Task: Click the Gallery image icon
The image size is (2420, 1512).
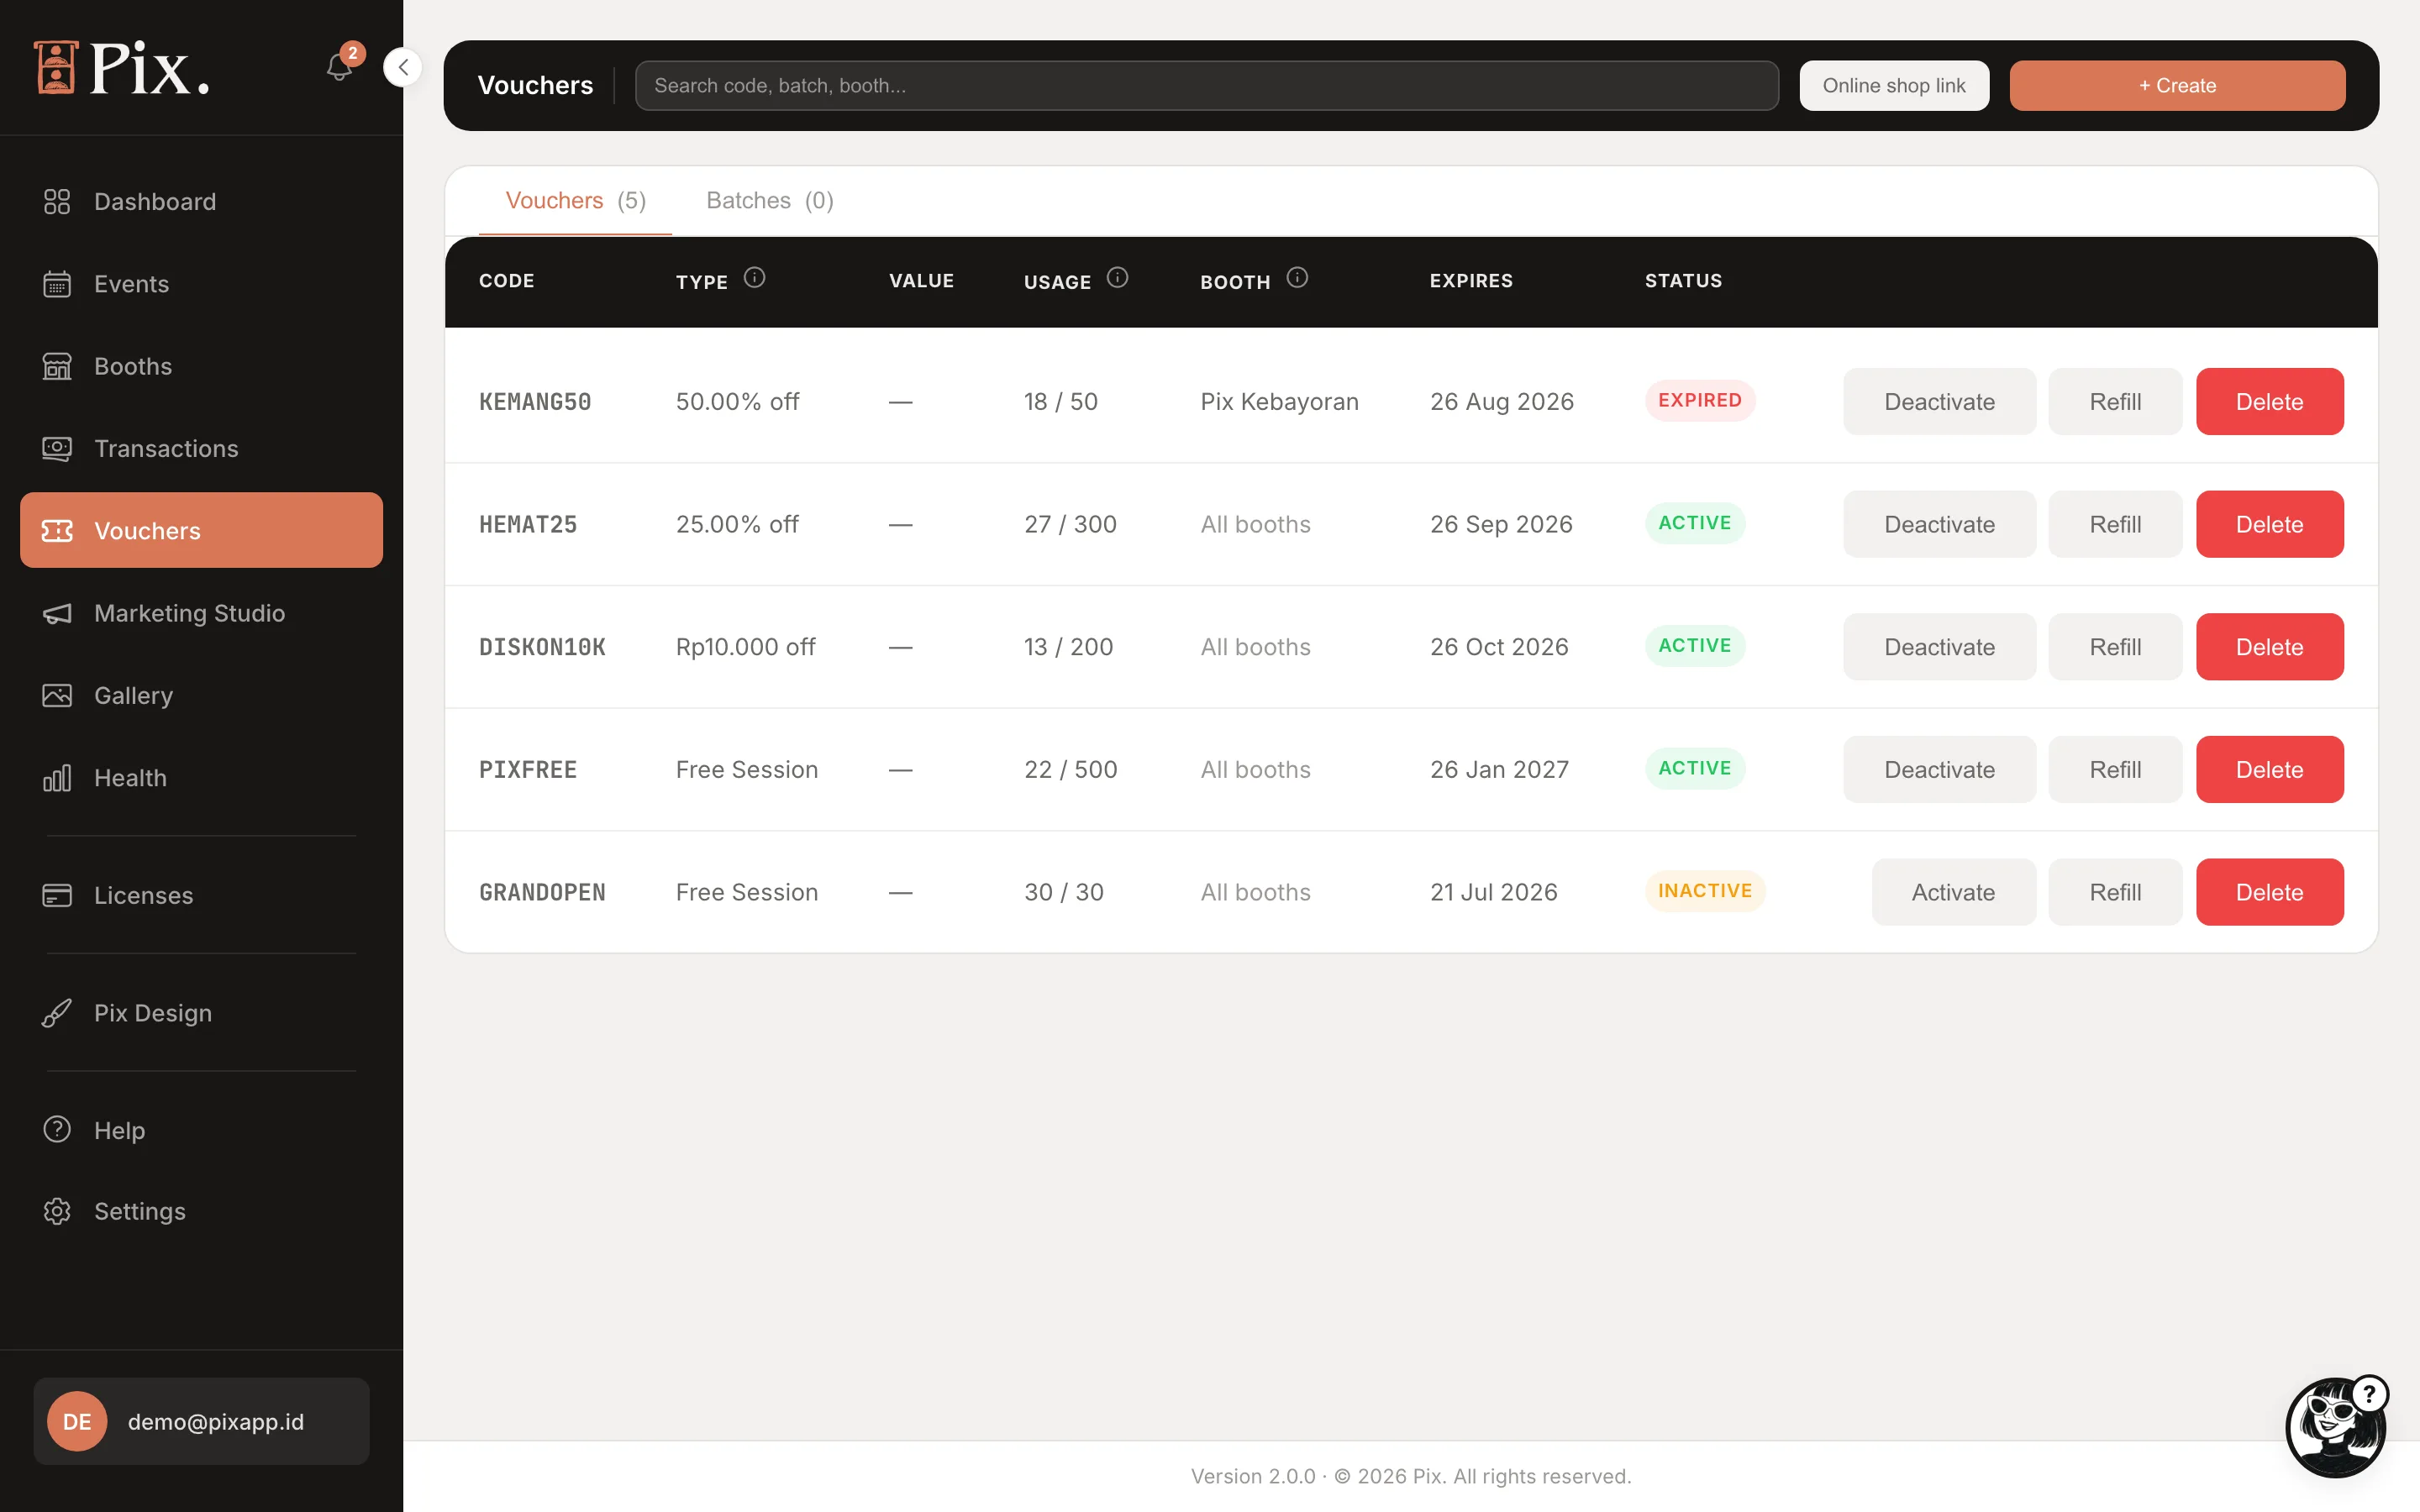Action: click(57, 695)
